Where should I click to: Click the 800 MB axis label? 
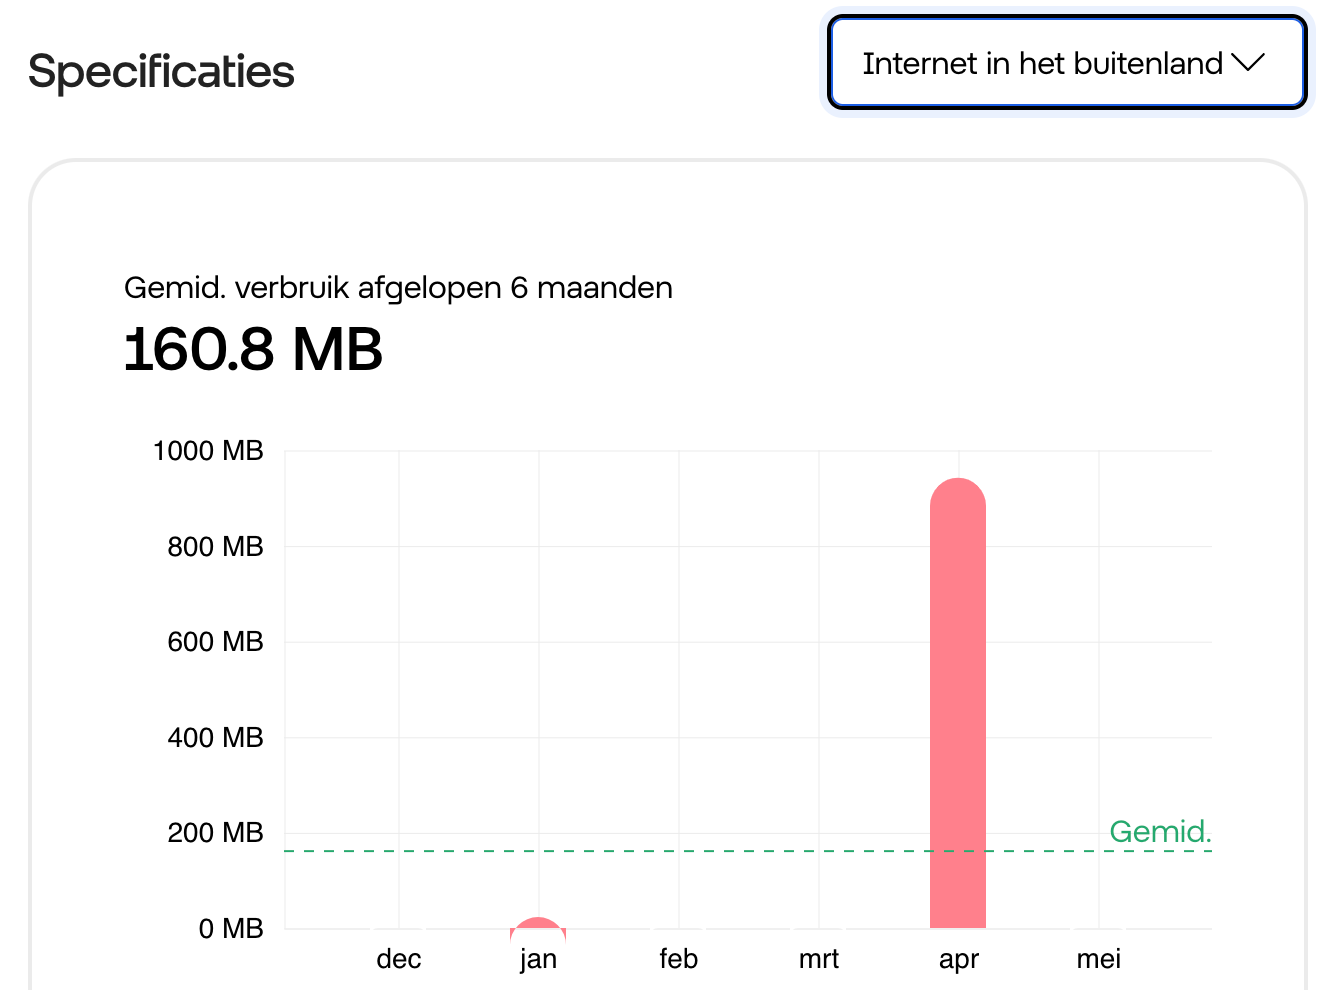point(215,547)
